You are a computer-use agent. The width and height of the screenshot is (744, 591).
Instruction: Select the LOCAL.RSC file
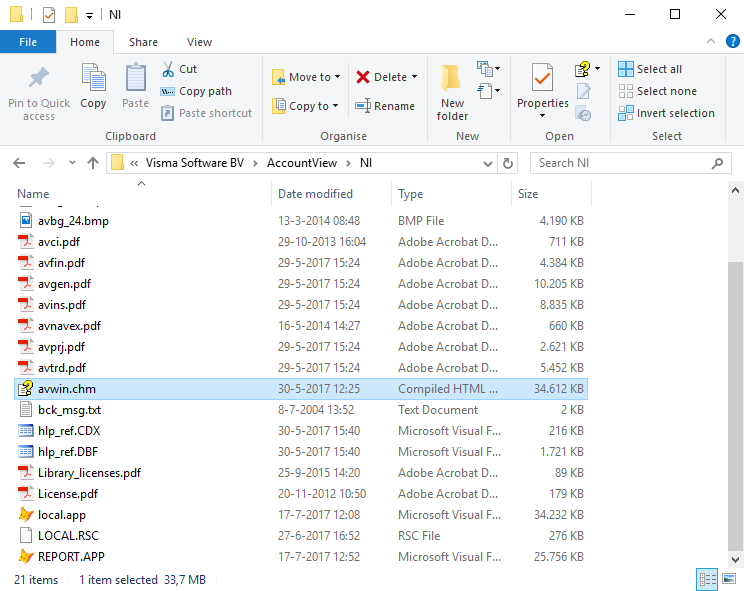click(301, 536)
